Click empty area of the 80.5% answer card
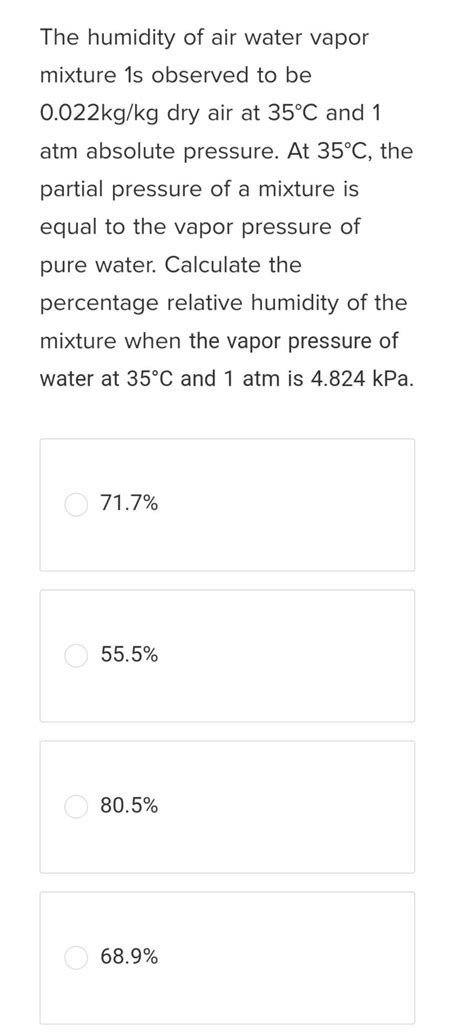Viewport: 474px width, 1034px height. point(283,806)
